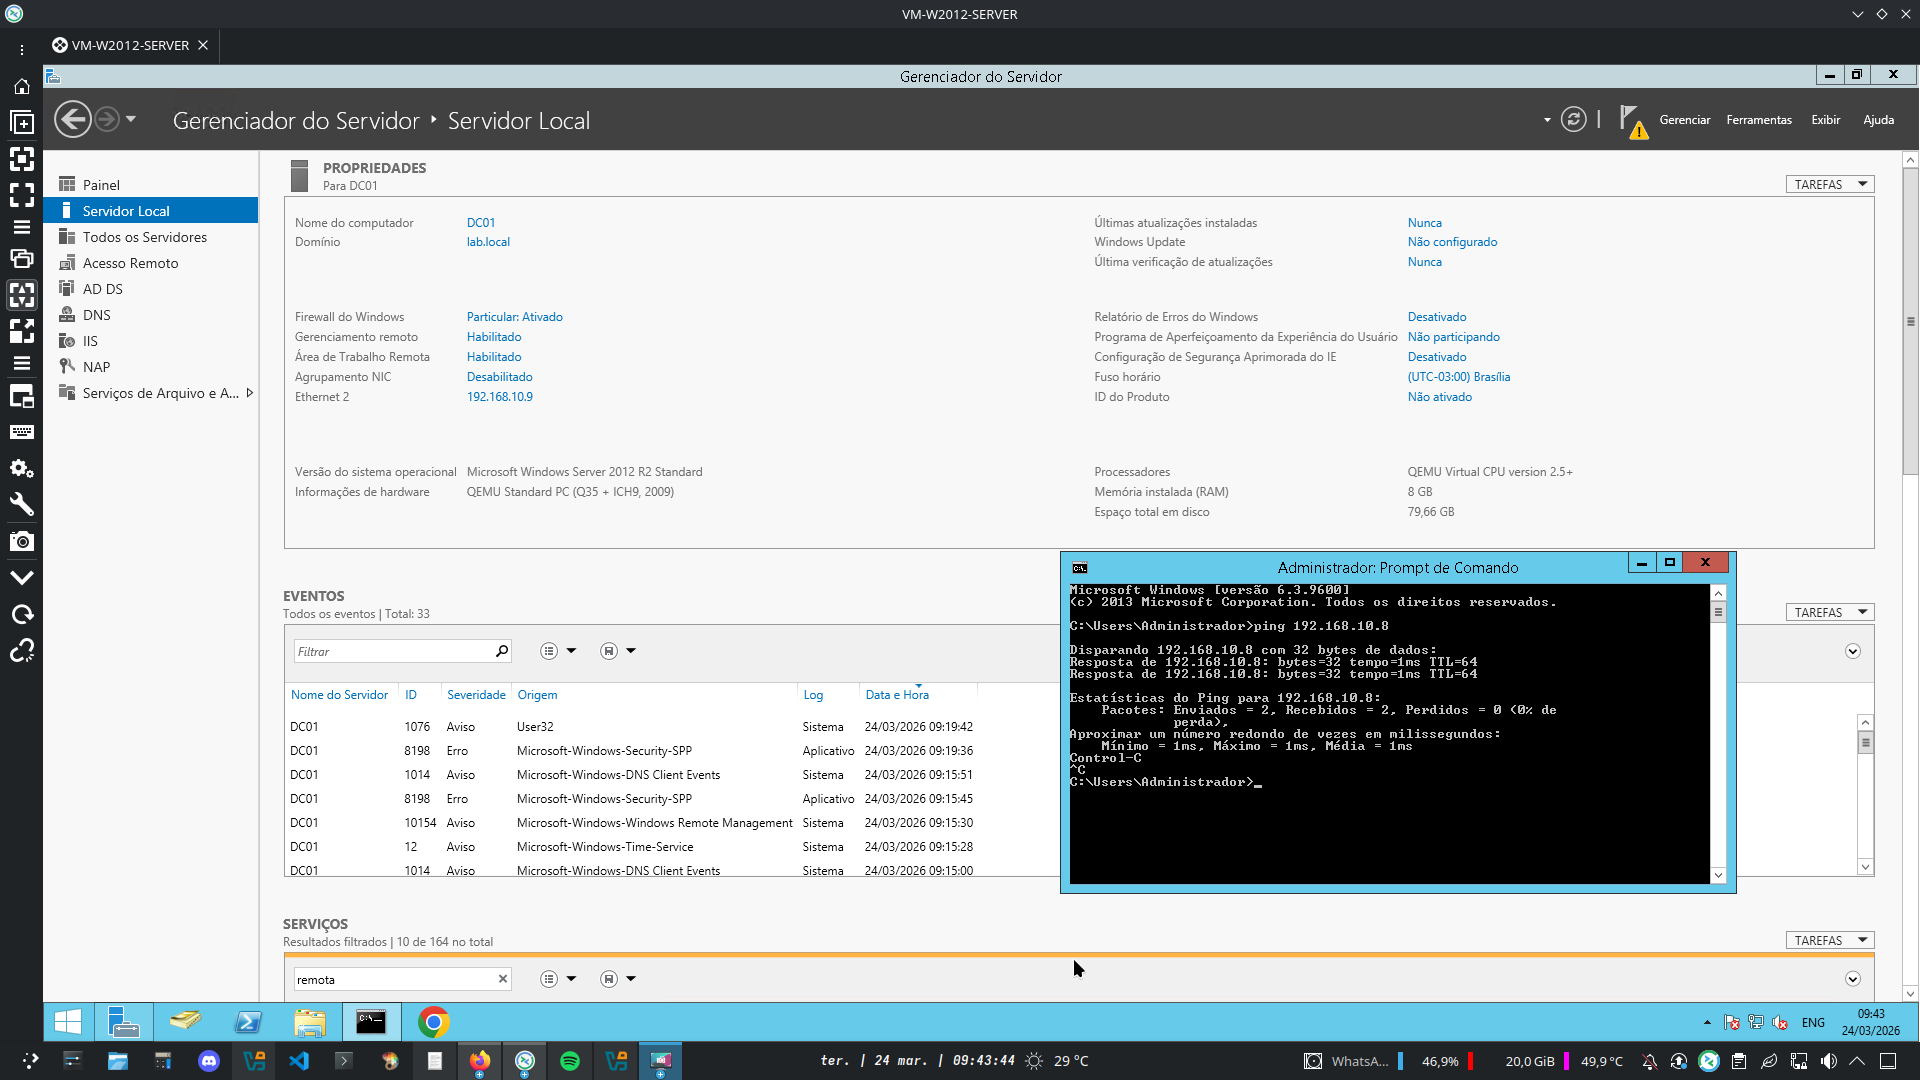Sort events by Nome do Servidor column
The height and width of the screenshot is (1080, 1920).
tap(339, 695)
